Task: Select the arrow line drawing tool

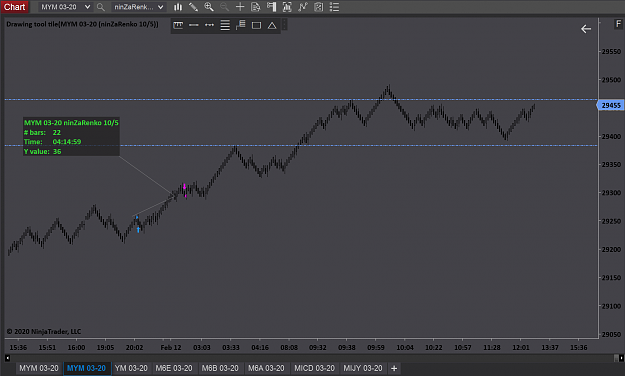Action: [209, 25]
